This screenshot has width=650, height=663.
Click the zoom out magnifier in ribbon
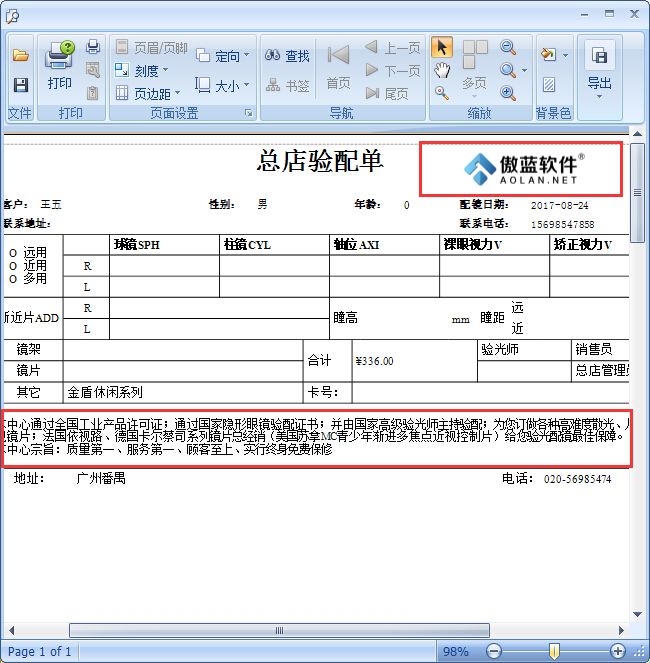tap(509, 48)
